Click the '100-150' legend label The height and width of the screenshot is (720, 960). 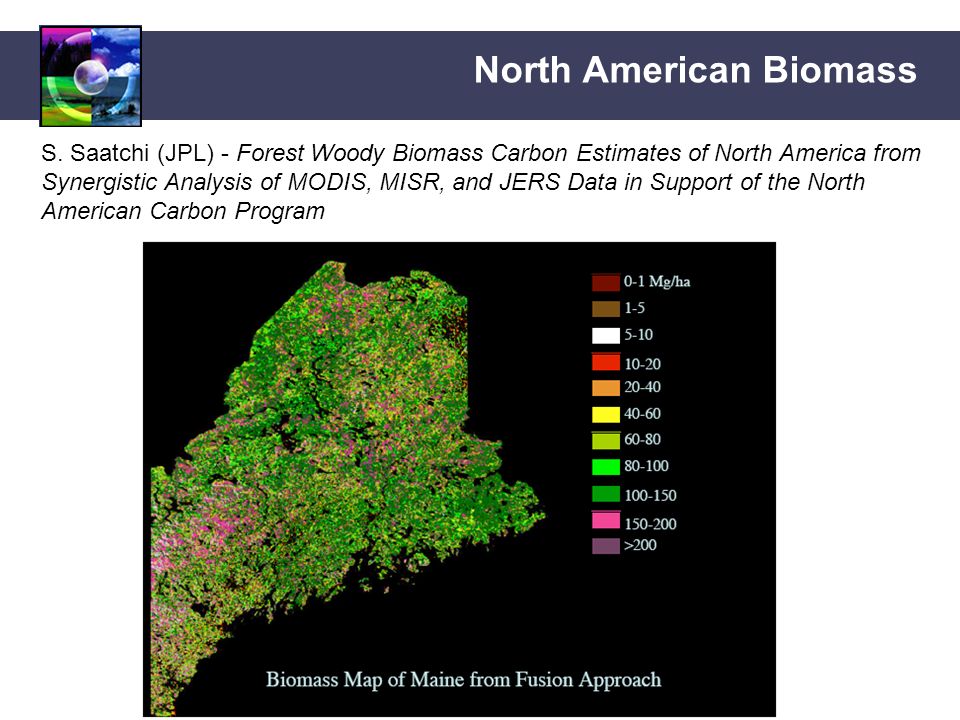pyautogui.click(x=650, y=495)
